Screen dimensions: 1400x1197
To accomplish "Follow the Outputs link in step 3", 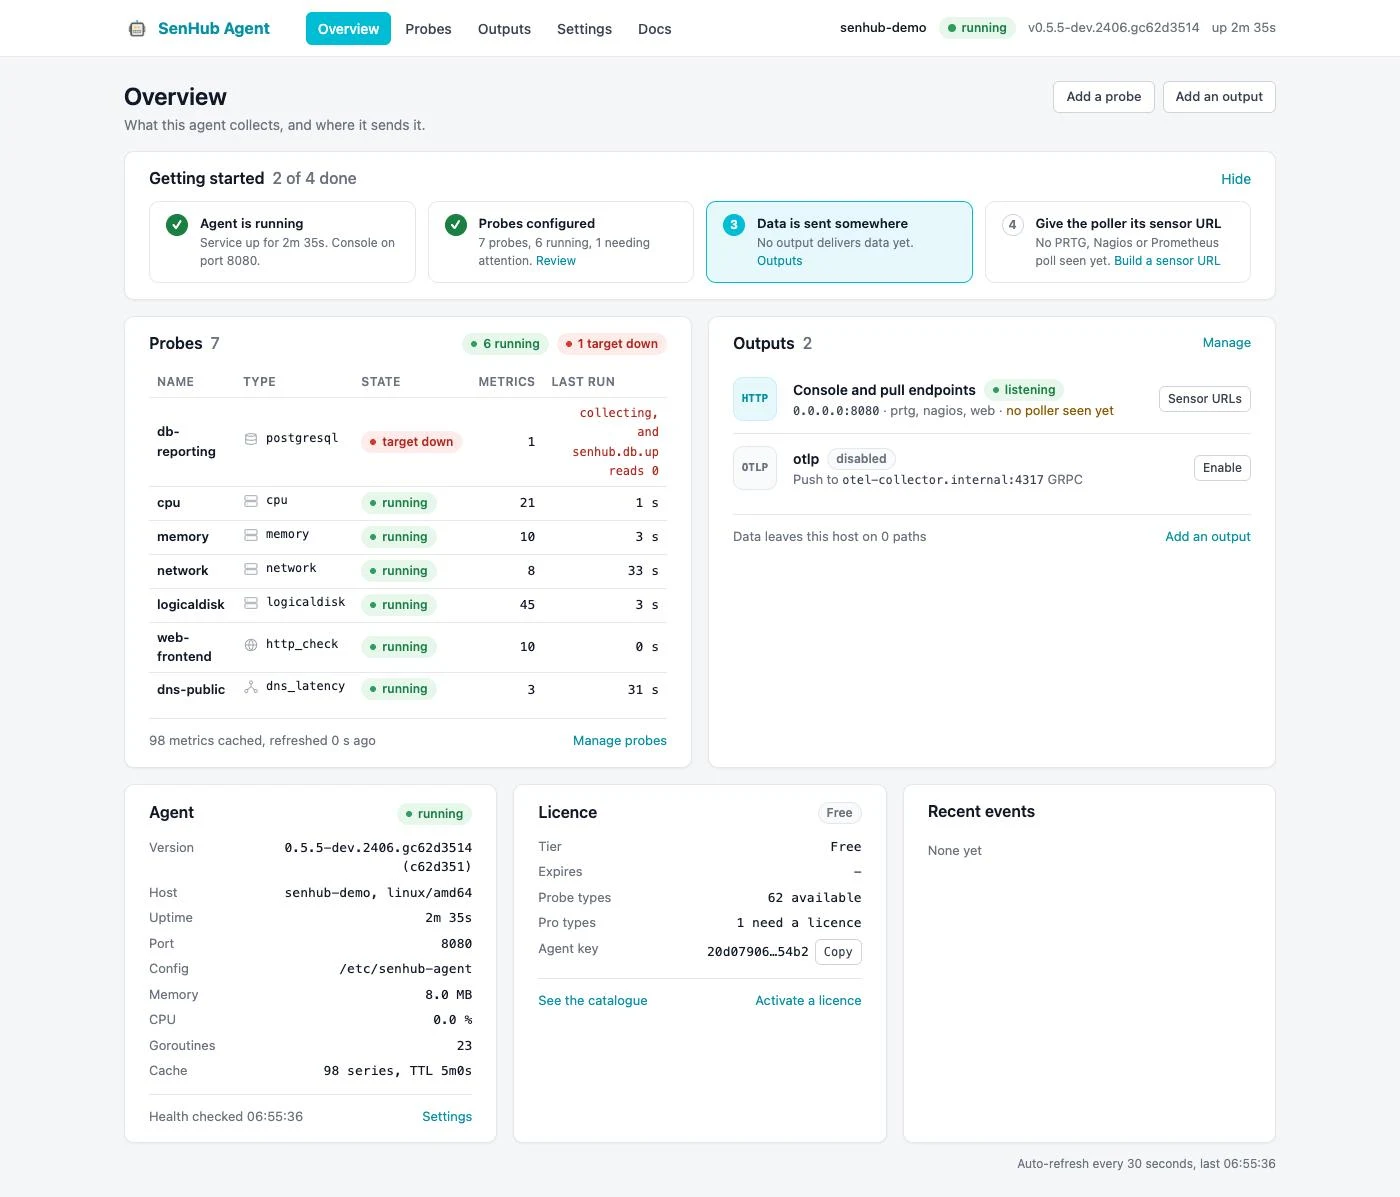I will pos(780,261).
